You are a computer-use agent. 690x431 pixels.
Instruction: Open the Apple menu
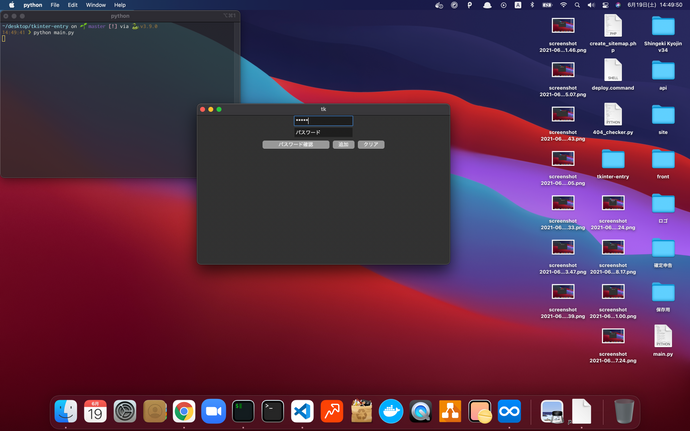12,5
